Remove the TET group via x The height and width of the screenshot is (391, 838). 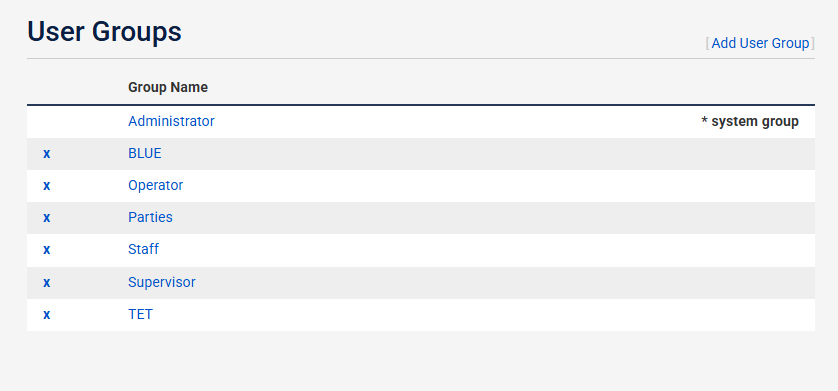pyautogui.click(x=46, y=315)
